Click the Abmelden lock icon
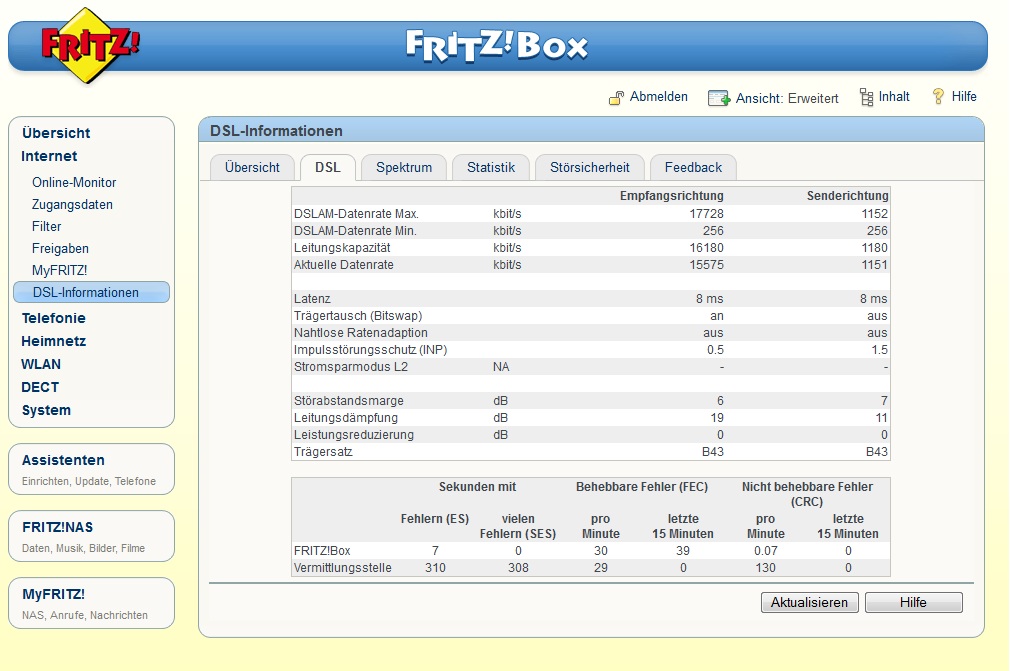This screenshot has width=1010, height=671. coord(616,98)
